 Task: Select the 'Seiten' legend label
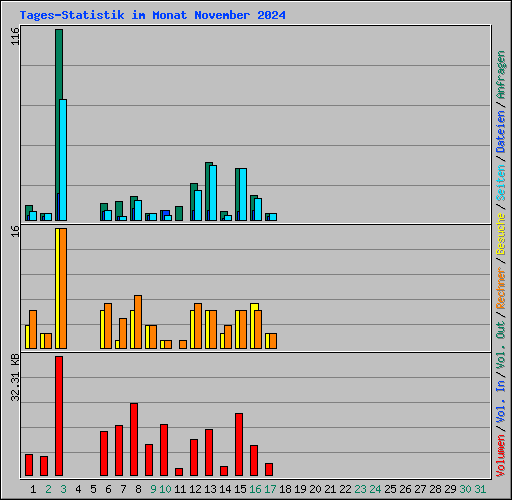coord(500,183)
